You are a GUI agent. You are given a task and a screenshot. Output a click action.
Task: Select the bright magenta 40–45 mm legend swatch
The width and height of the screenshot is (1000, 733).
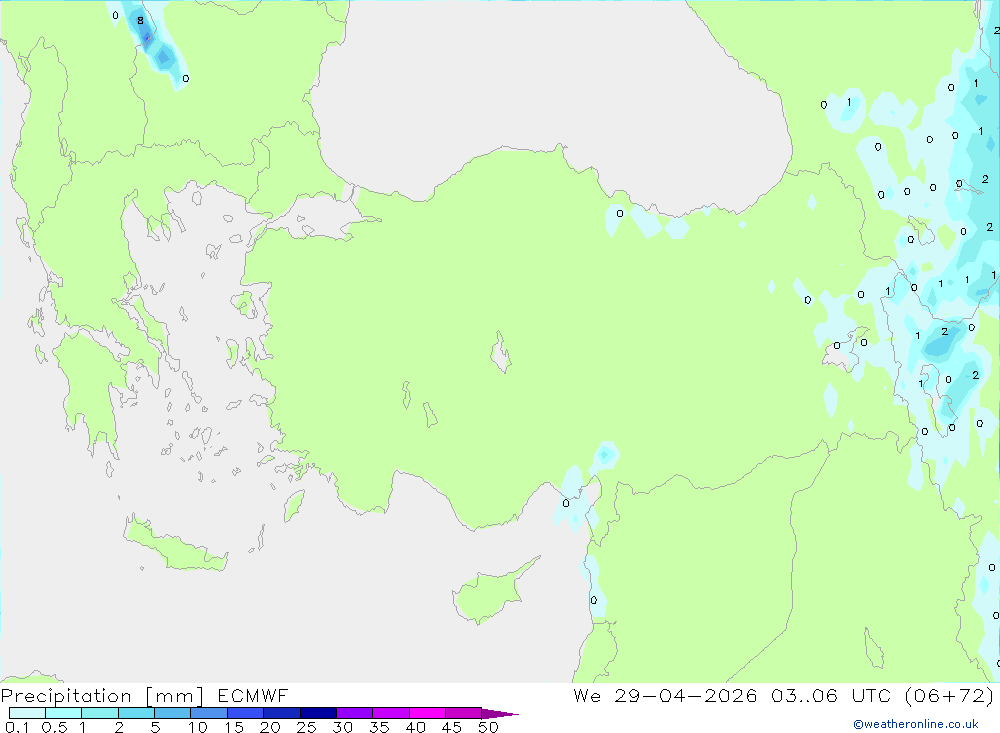click(x=427, y=713)
